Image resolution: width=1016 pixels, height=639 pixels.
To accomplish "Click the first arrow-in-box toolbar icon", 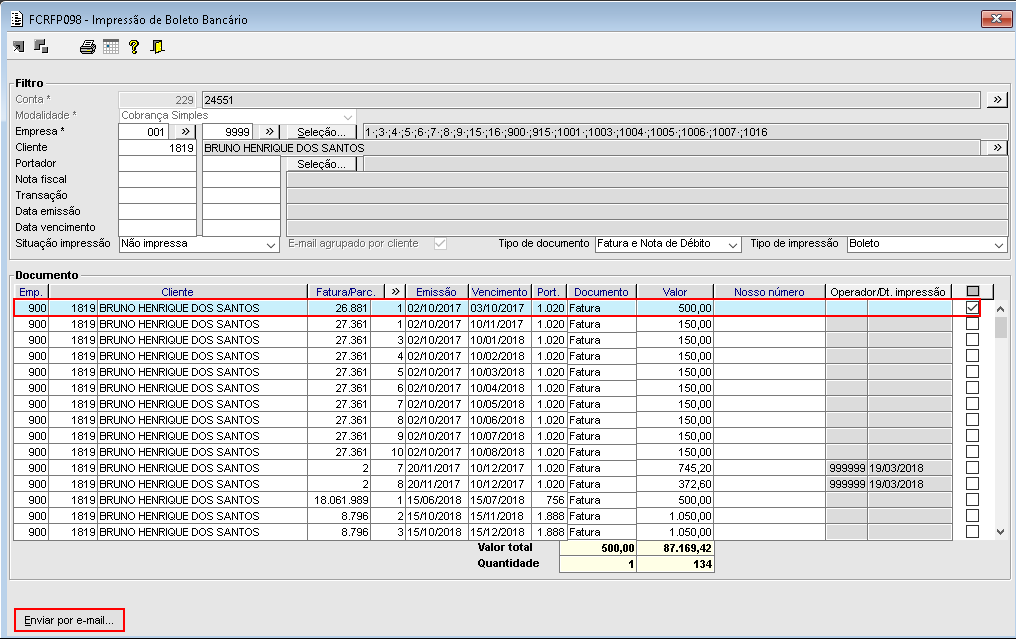I will [19, 47].
